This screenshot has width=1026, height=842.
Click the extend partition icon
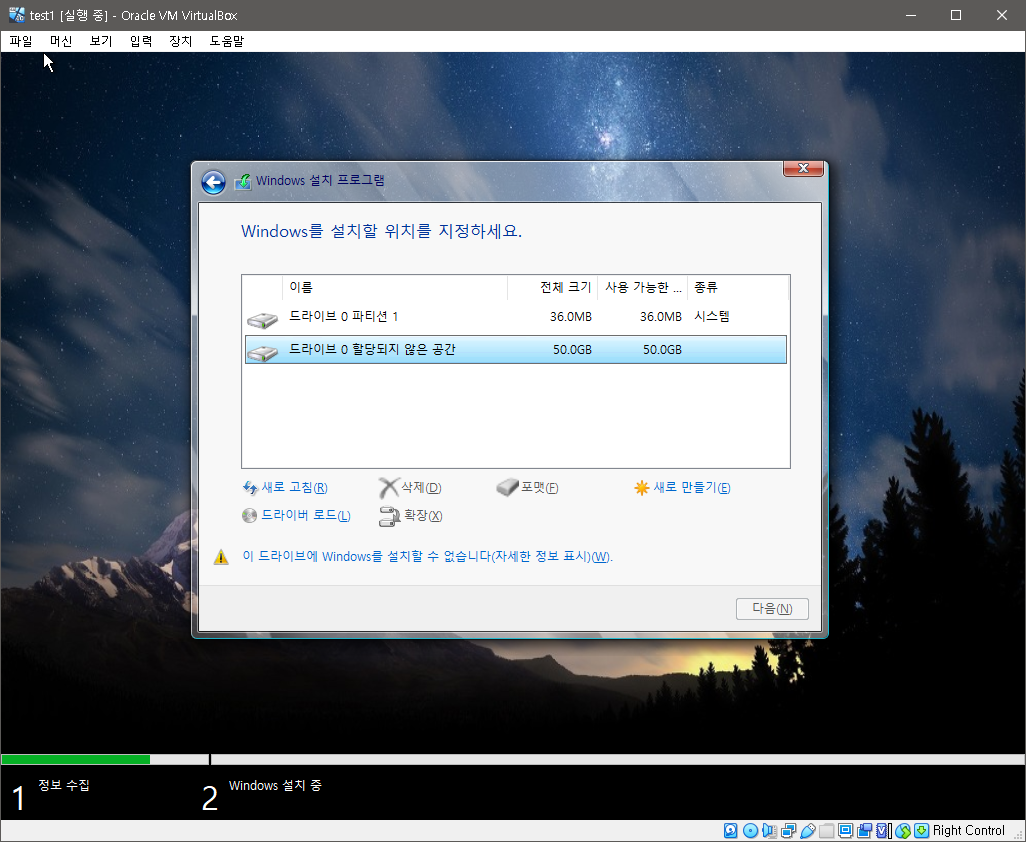click(x=389, y=516)
